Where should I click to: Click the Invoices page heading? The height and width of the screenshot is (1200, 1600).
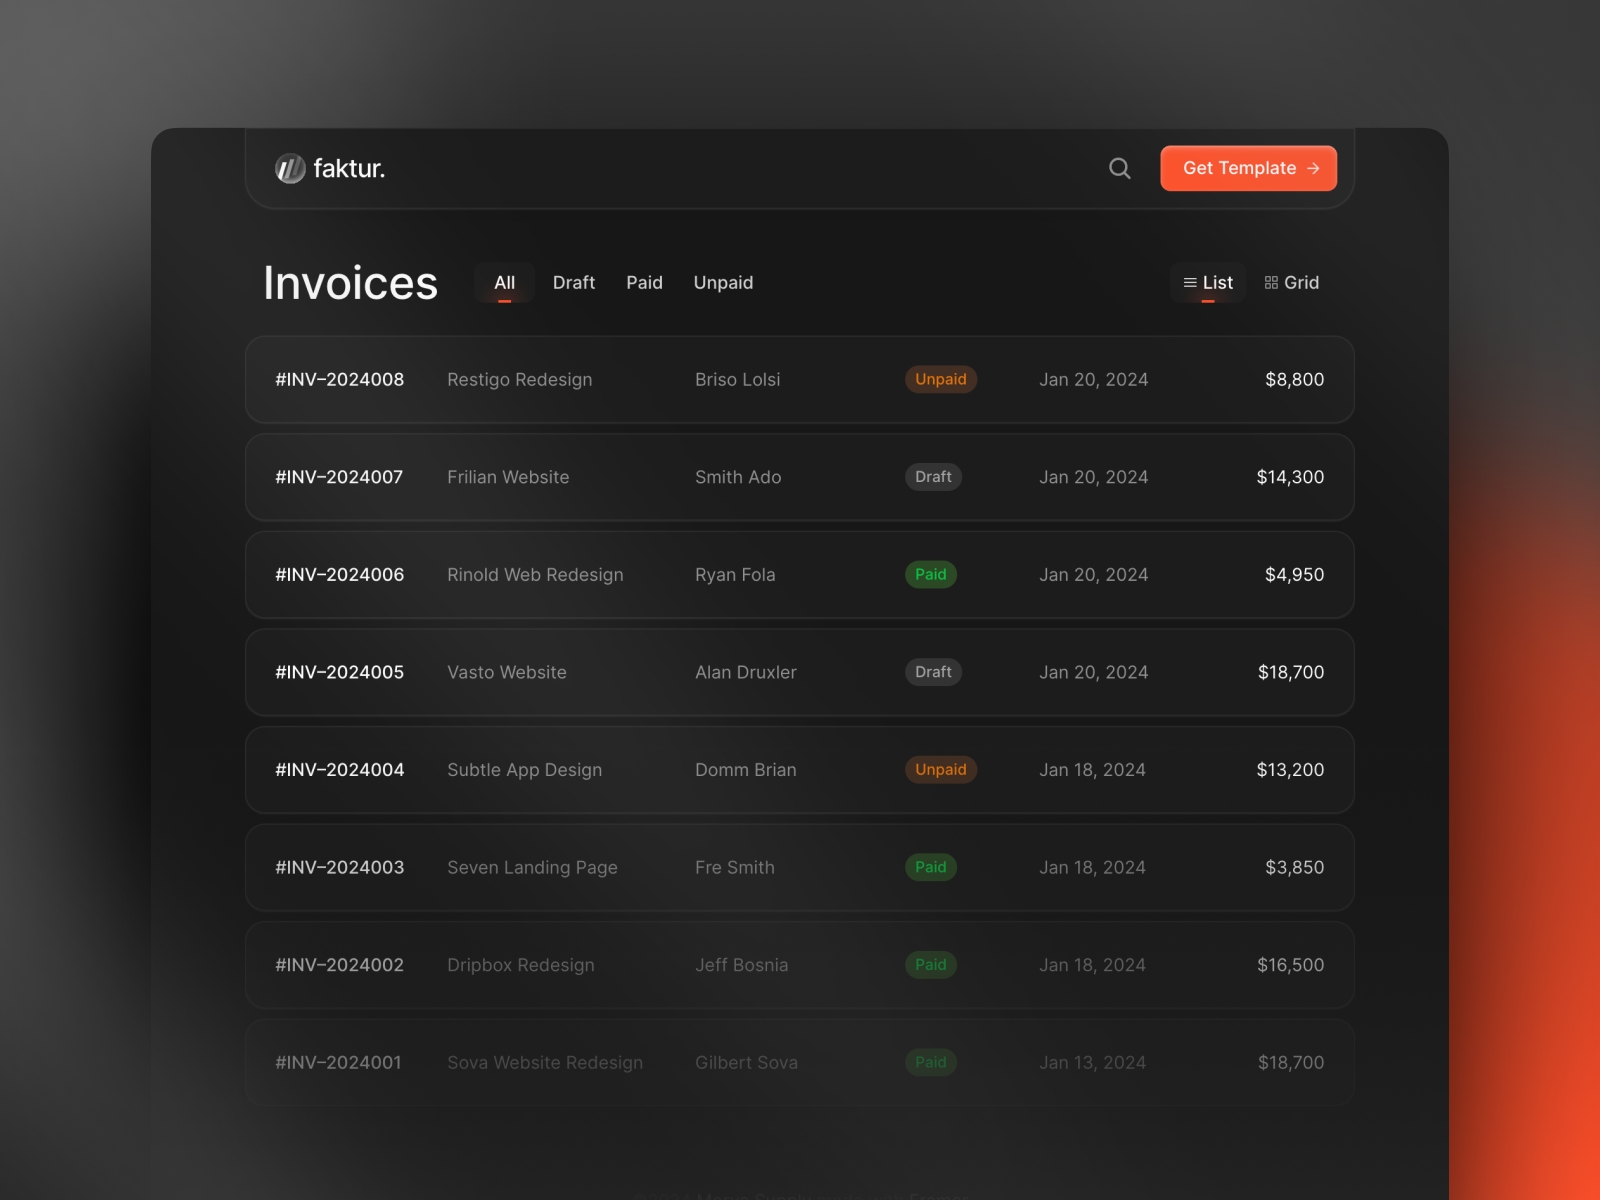tap(351, 283)
